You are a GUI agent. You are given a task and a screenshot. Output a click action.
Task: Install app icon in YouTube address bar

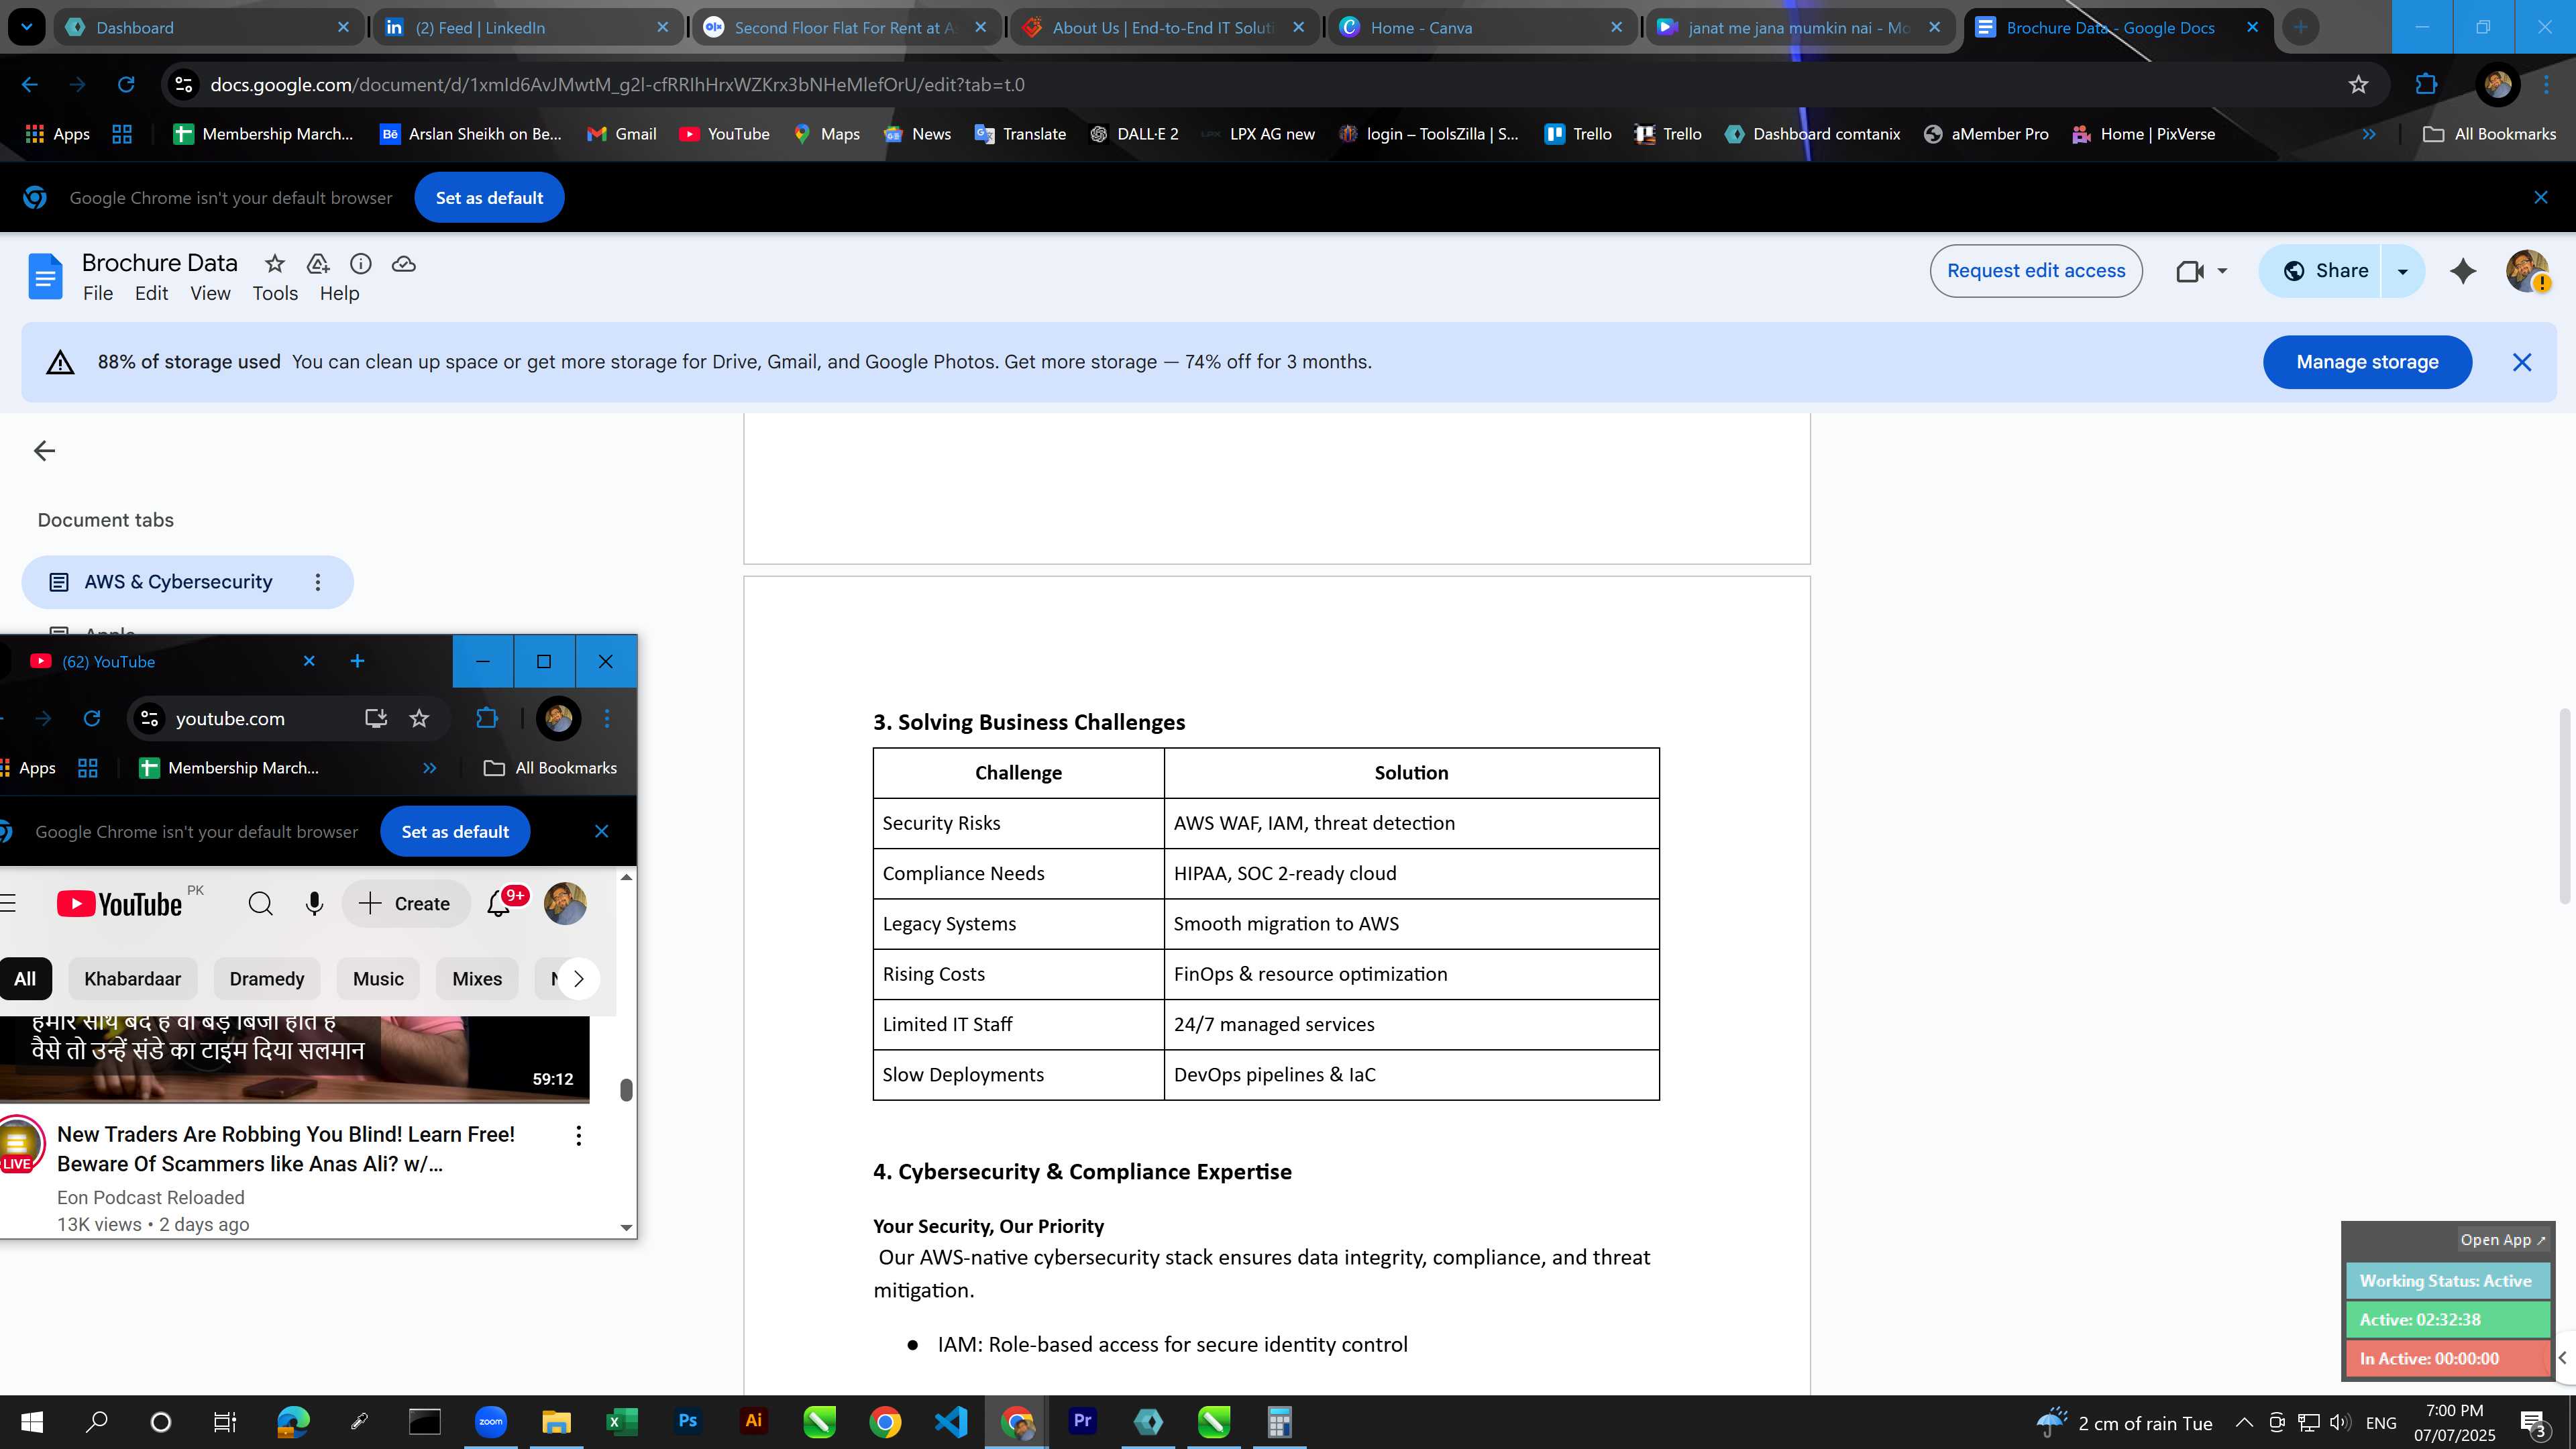376,718
